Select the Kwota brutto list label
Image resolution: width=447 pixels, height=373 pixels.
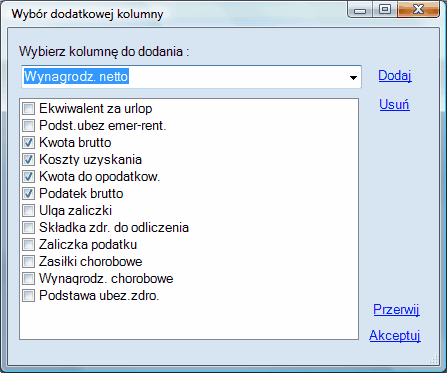click(75, 143)
